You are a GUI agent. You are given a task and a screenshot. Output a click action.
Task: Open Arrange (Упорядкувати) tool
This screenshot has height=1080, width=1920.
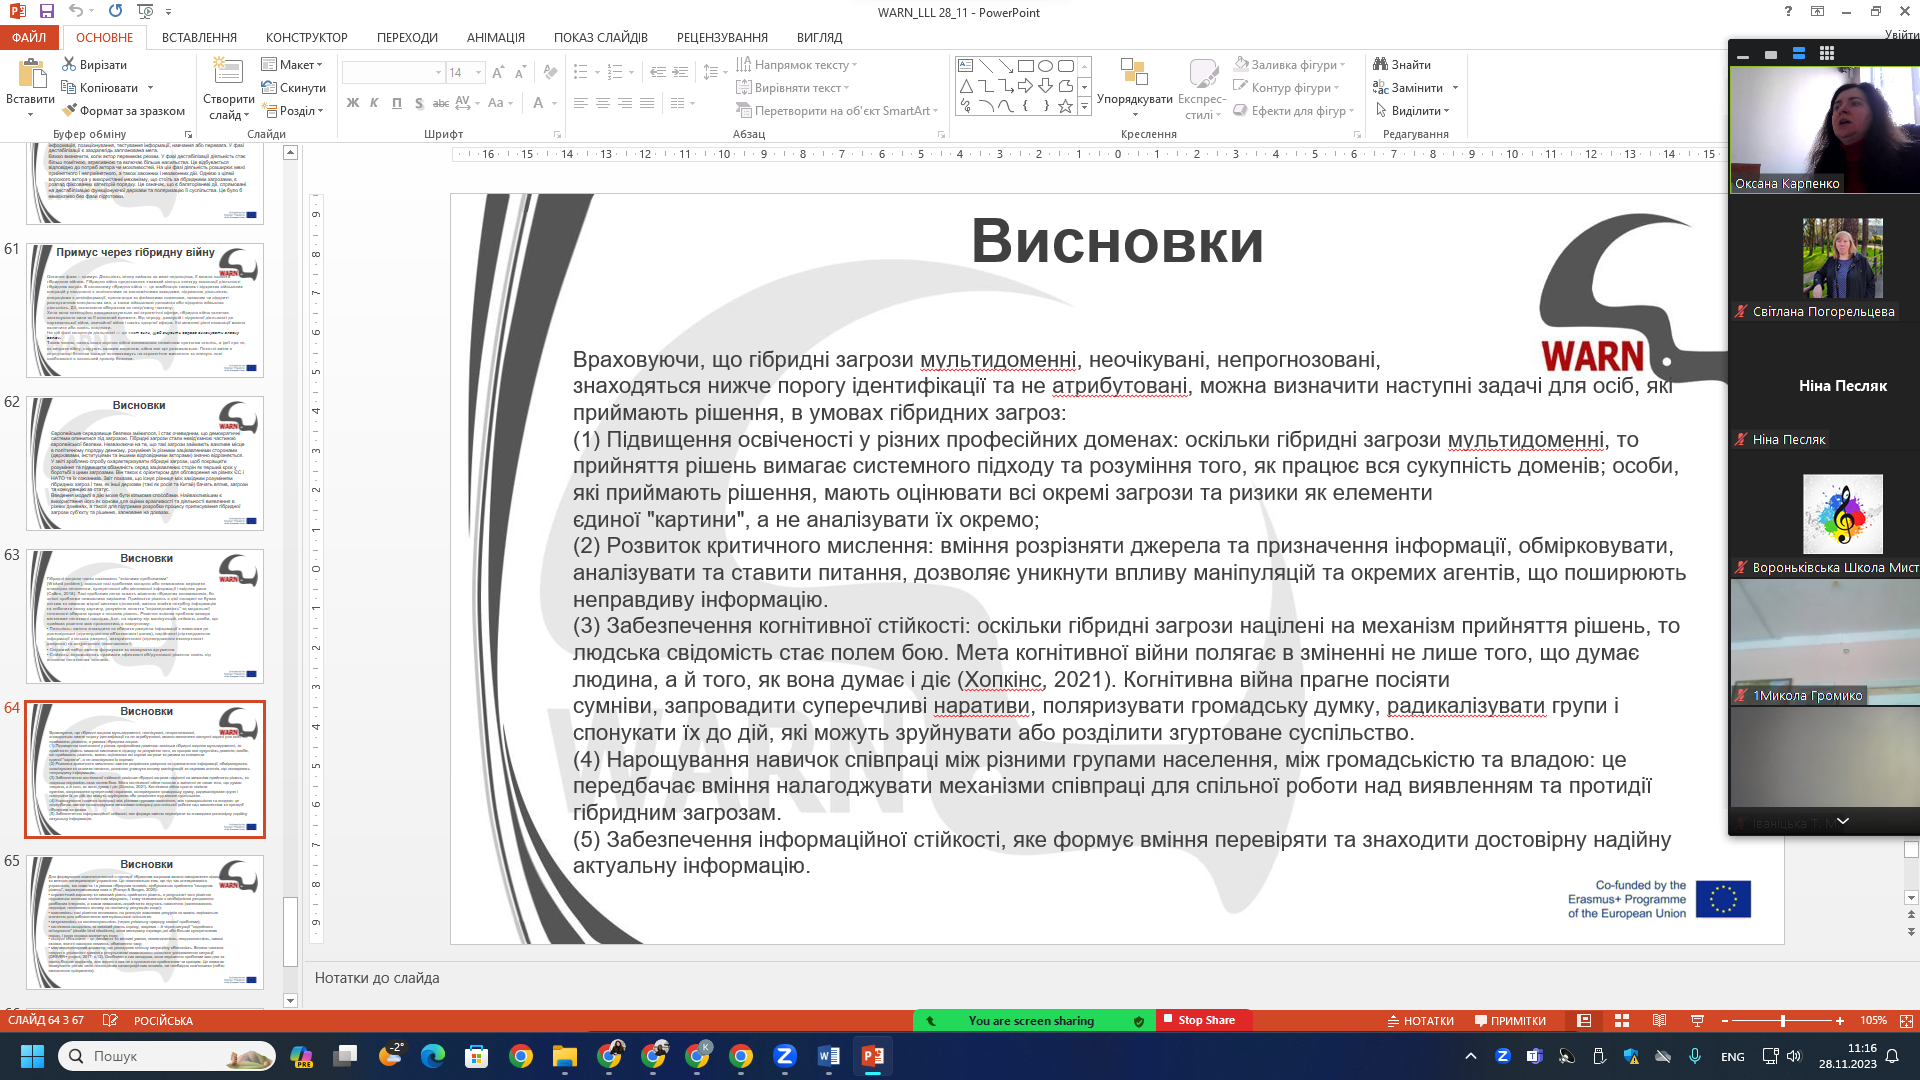pos(1134,88)
